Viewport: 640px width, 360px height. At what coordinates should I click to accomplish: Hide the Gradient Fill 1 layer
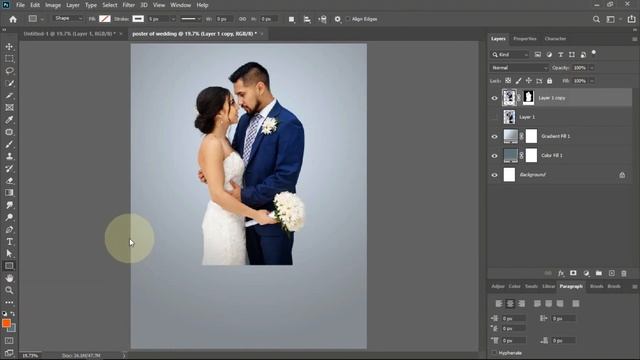[x=494, y=136]
